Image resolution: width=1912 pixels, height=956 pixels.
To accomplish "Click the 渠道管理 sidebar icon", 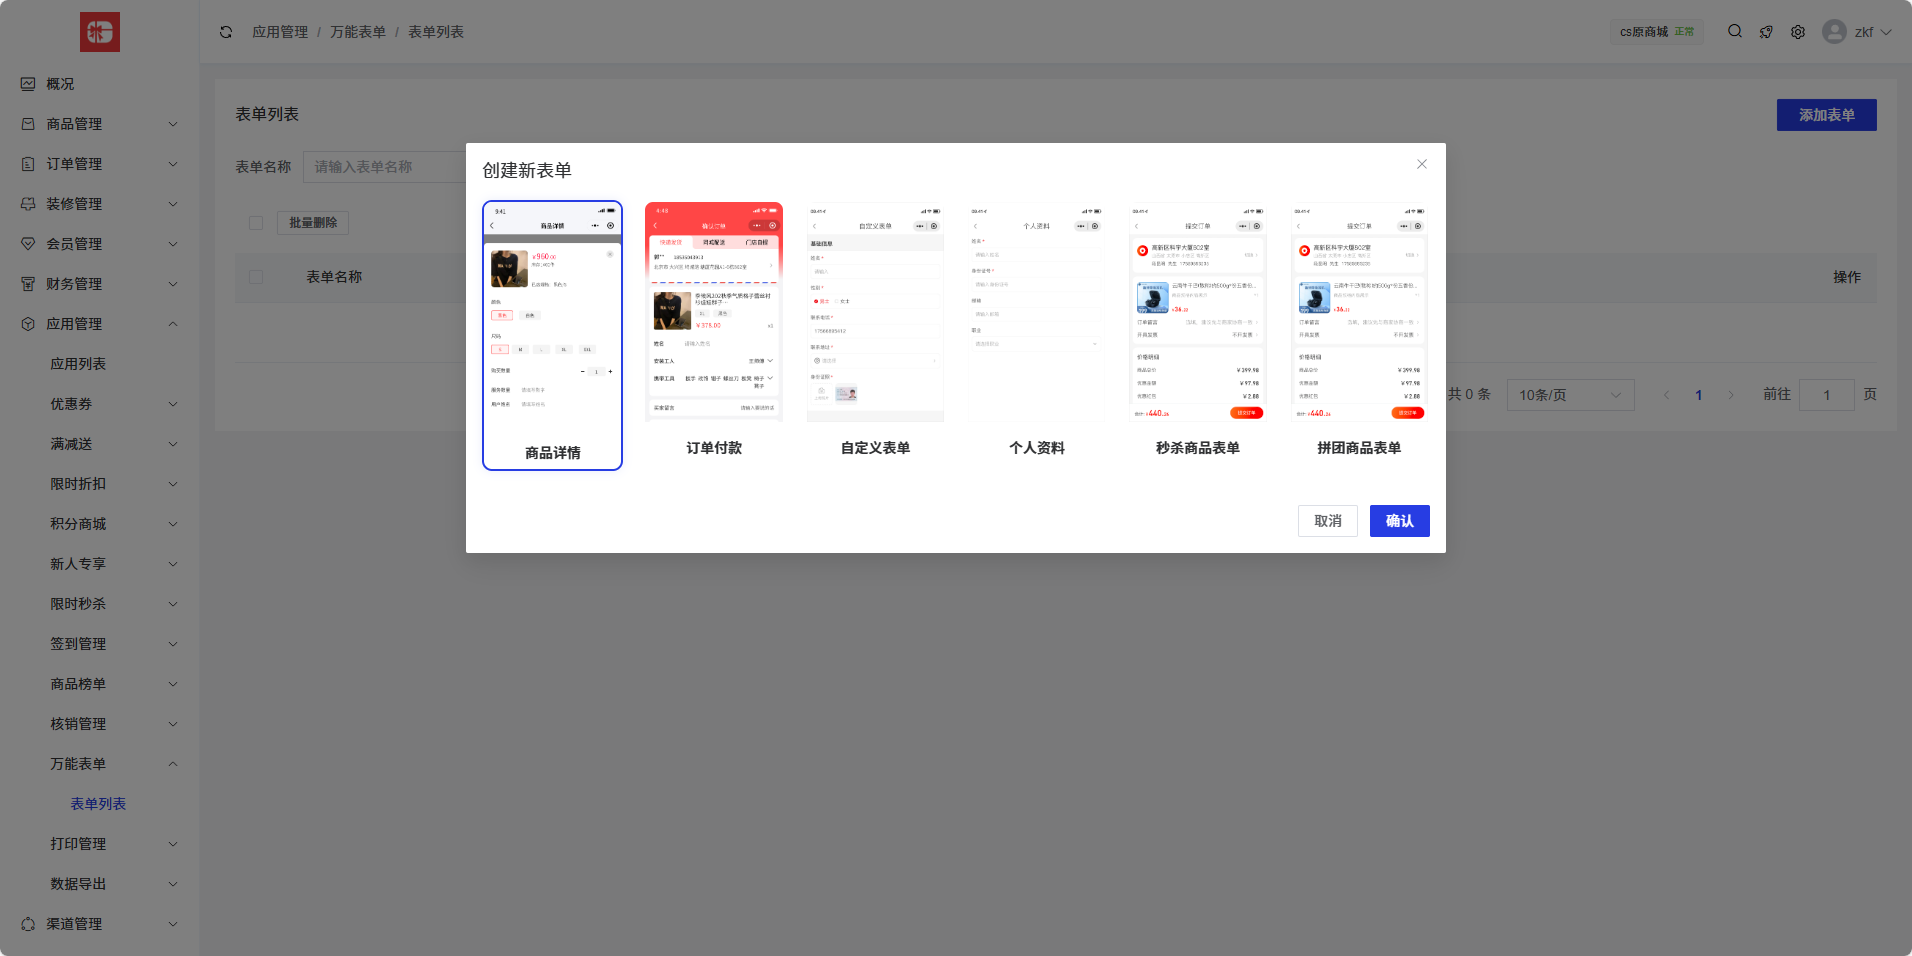I will click(x=28, y=924).
